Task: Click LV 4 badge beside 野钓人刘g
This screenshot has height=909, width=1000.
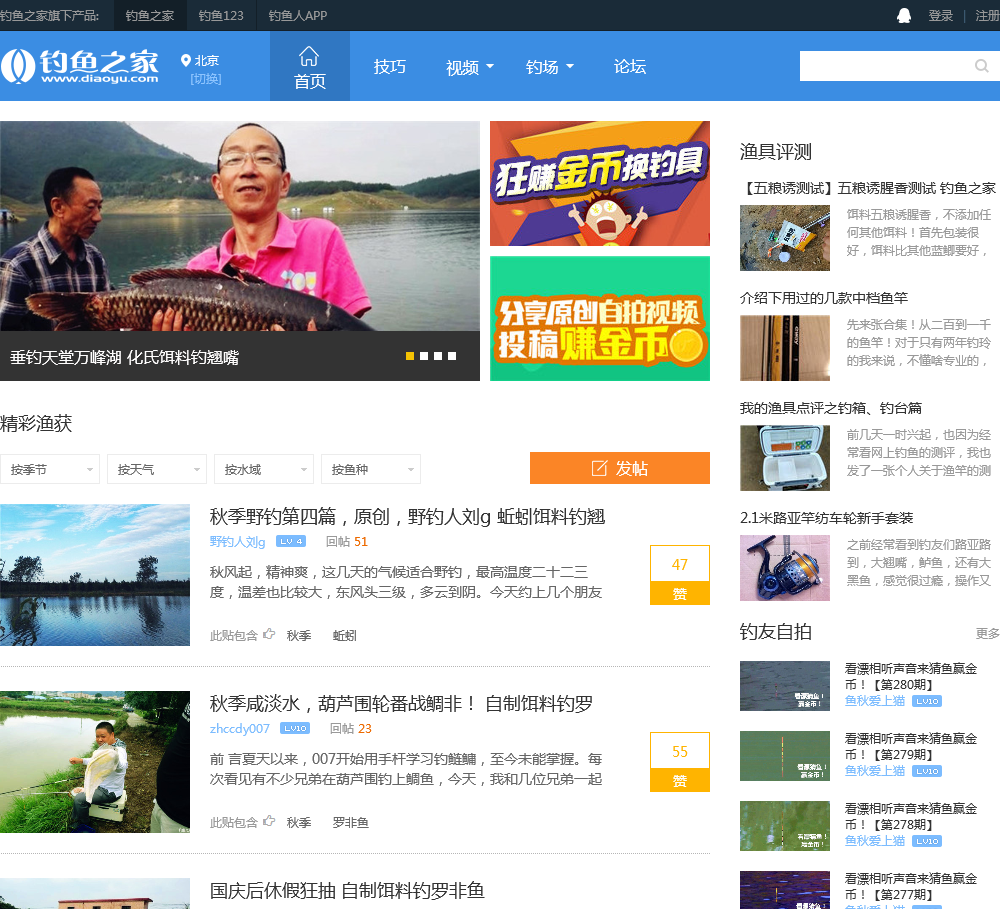Action: (291, 541)
